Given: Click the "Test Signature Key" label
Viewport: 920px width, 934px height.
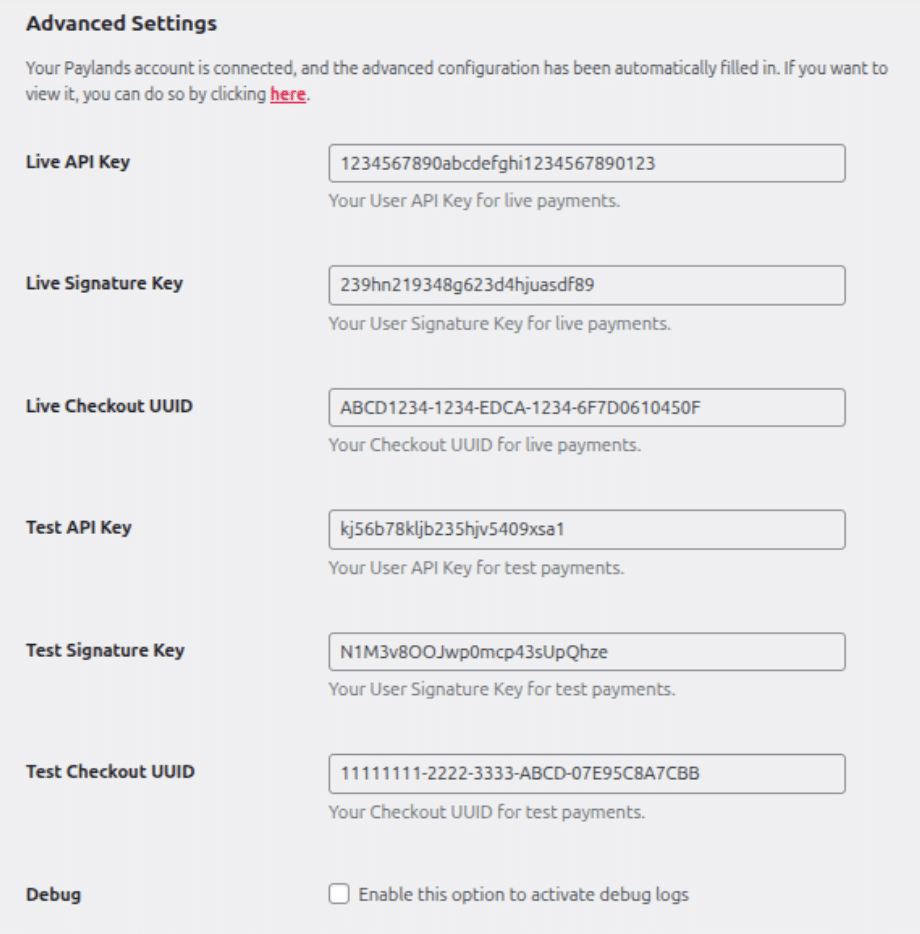Looking at the screenshot, I should [105, 650].
